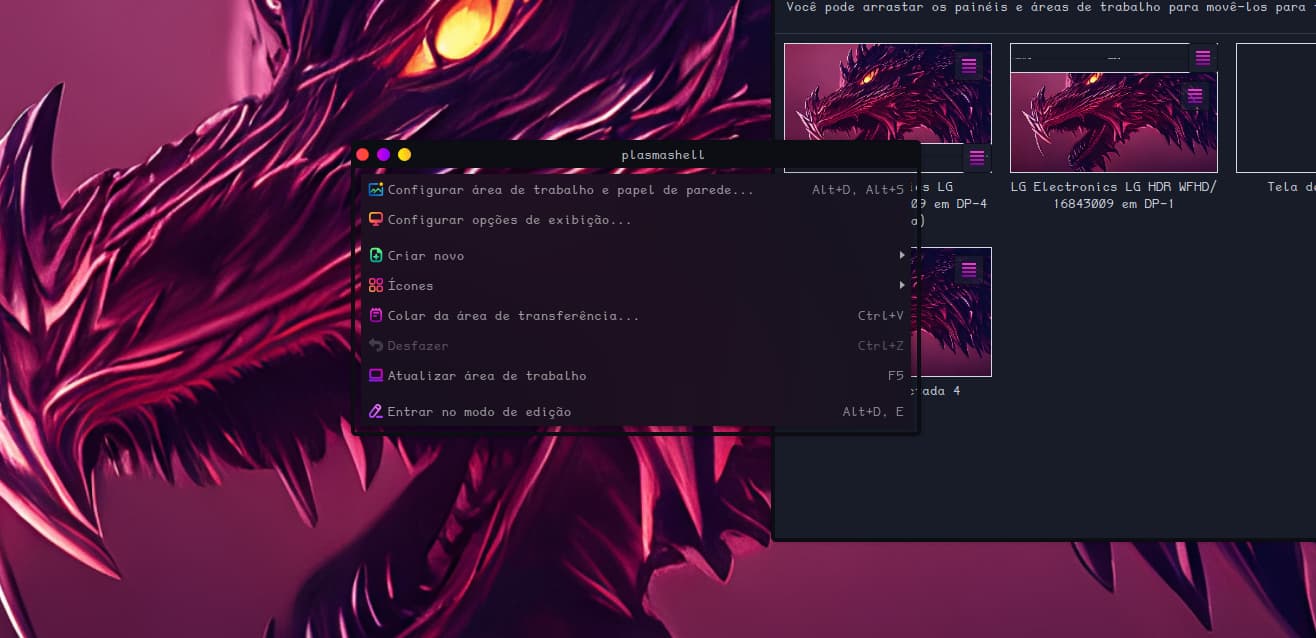Select the empty screen thumbnail labeled Tela

1276,108
